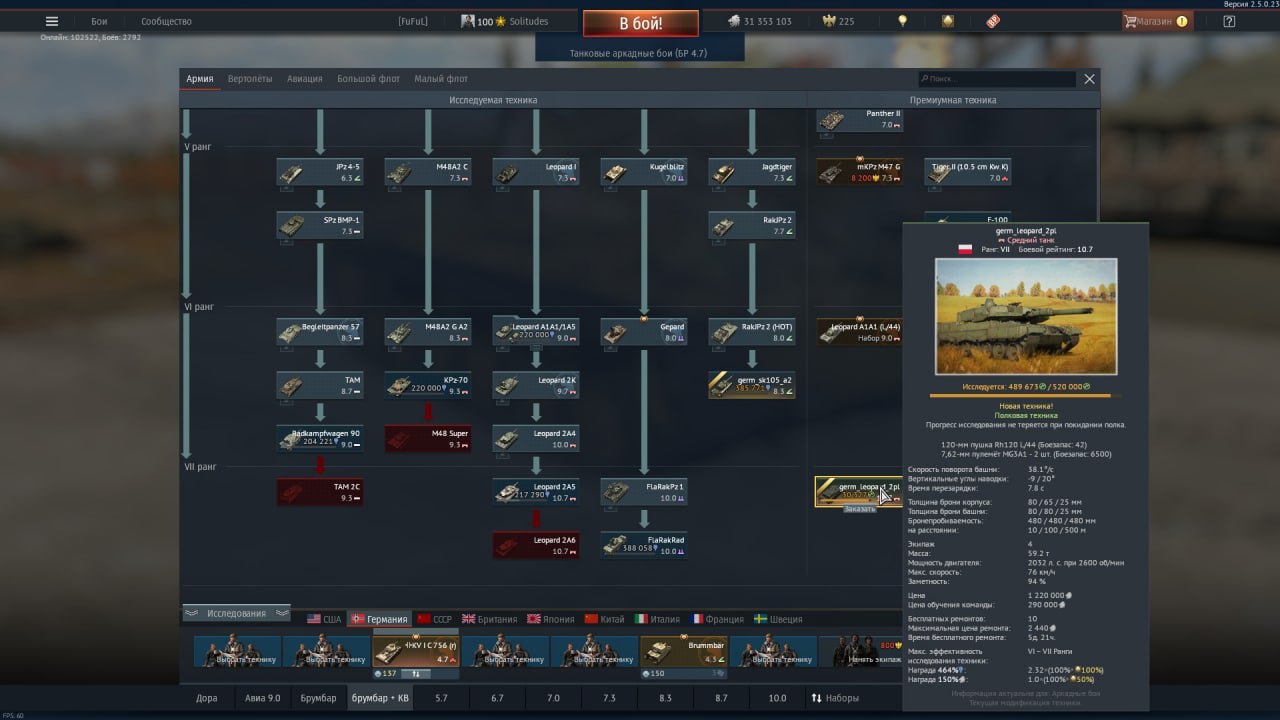
Task: Click the red ticket icon in top bar
Action: (x=992, y=21)
